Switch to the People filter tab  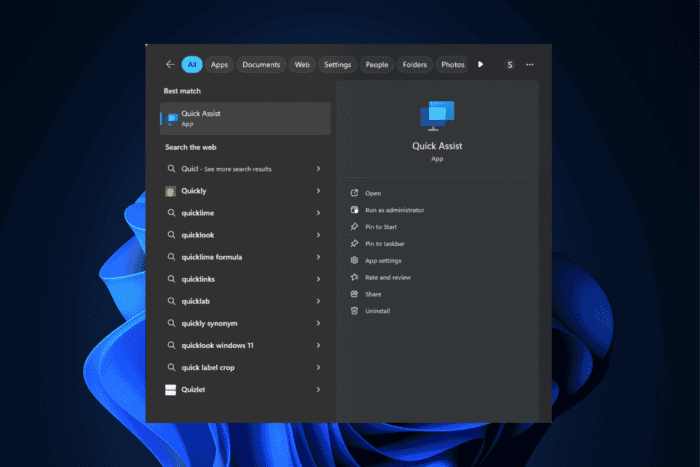coord(377,64)
